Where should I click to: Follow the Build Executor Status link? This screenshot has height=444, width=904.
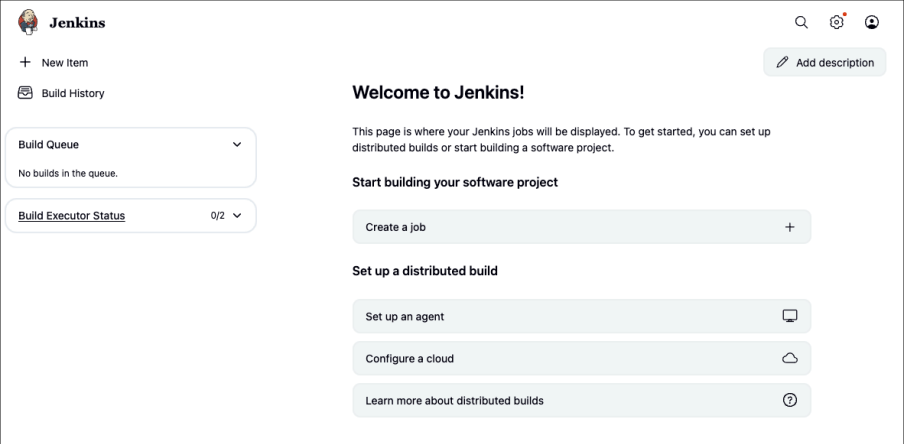(71, 216)
